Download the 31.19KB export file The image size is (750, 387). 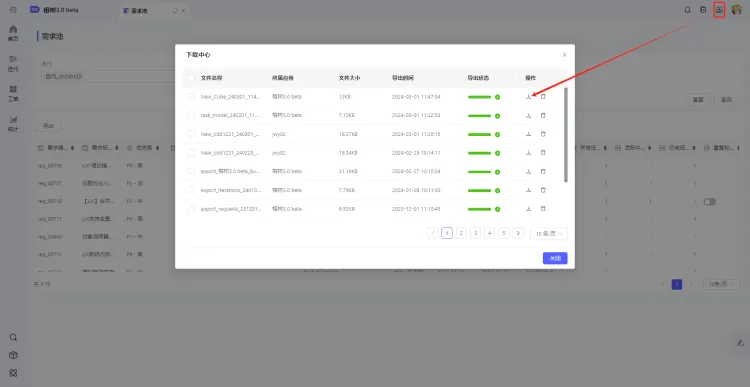tap(529, 171)
